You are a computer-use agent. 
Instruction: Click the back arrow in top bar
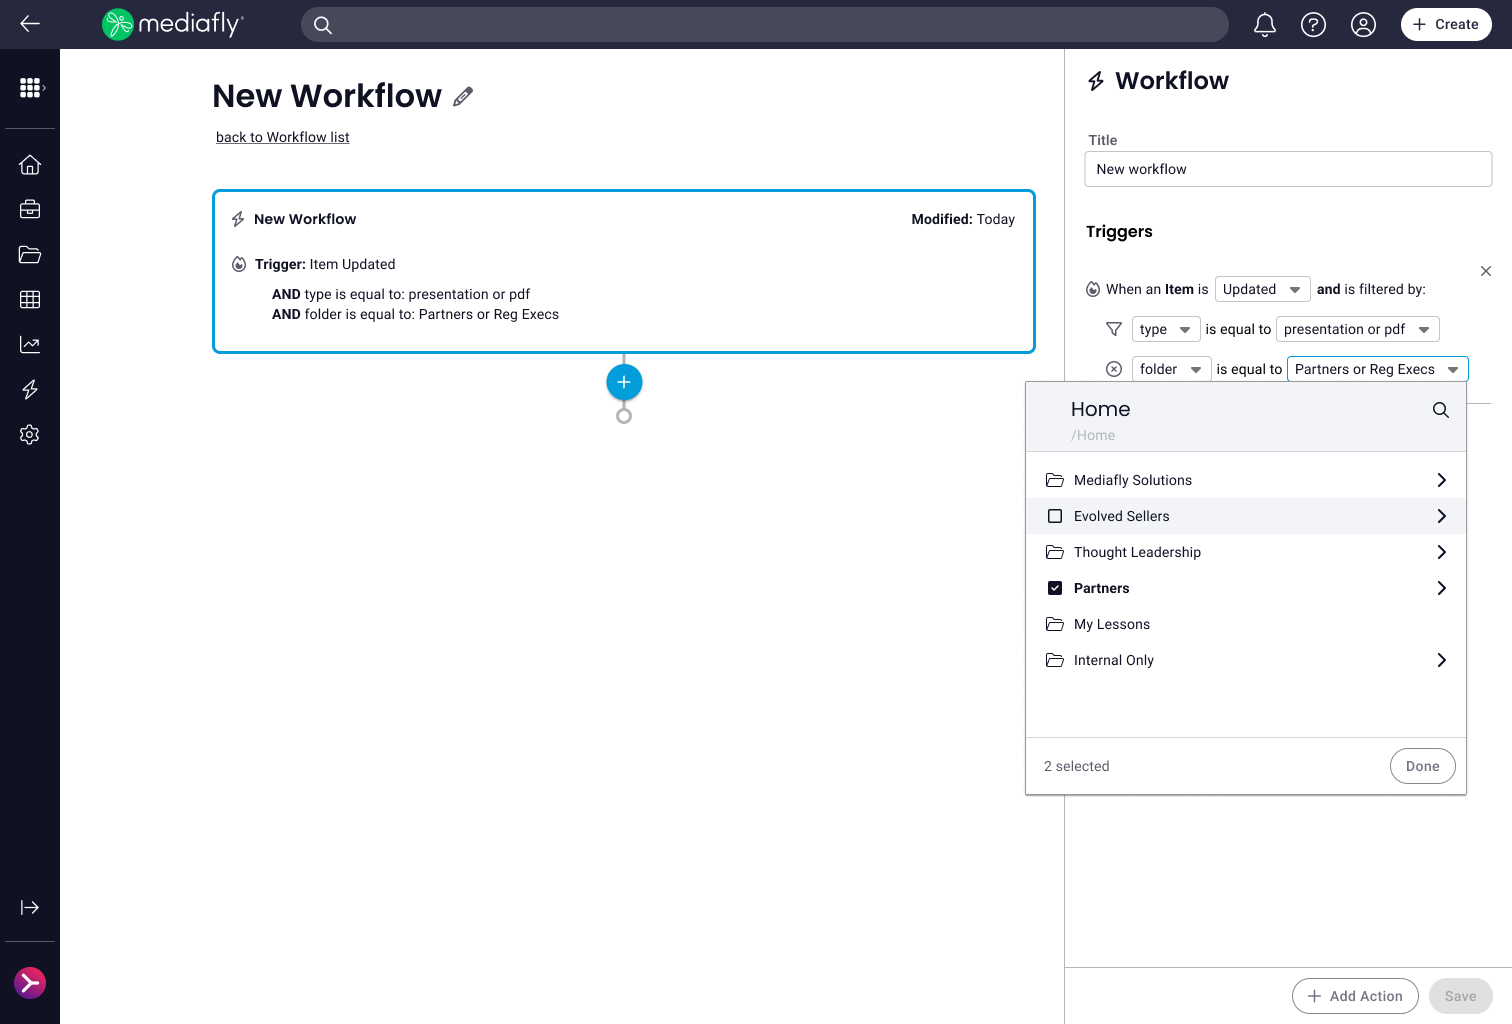click(x=30, y=24)
